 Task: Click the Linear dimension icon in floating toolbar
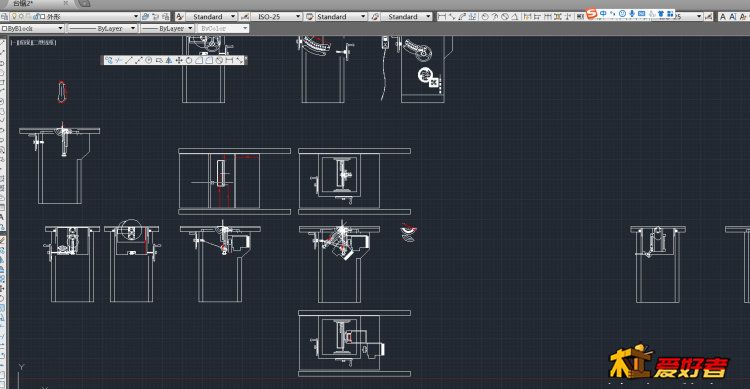(x=229, y=60)
